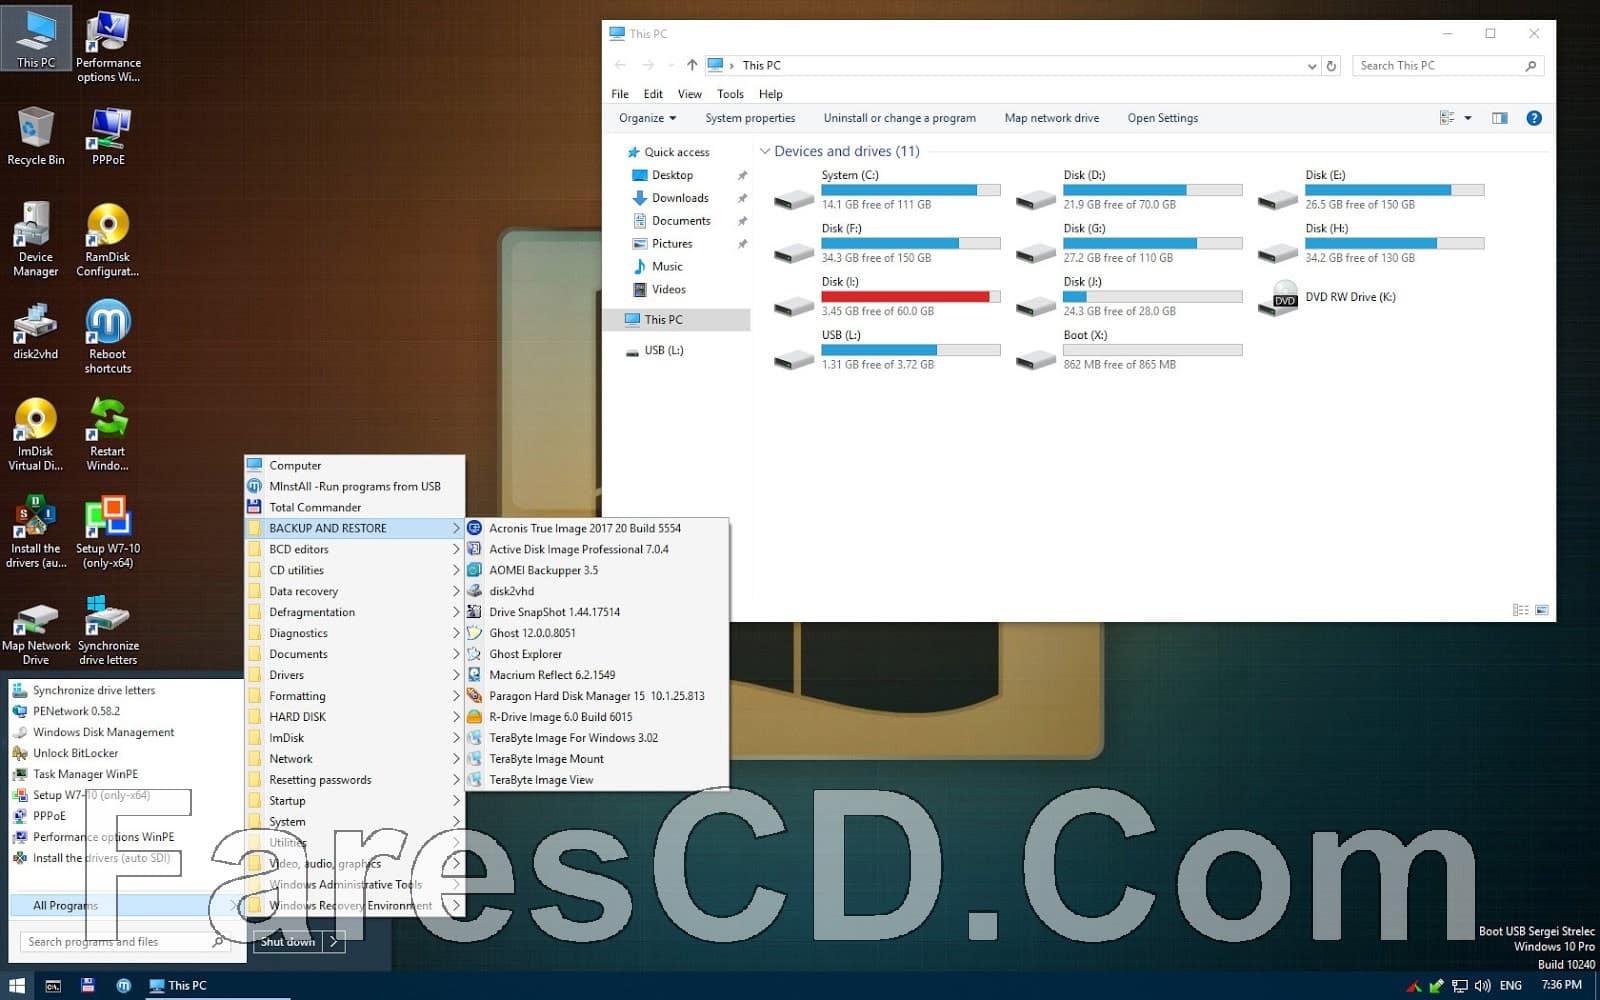The image size is (1600, 1000).
Task: Start Paragon Hard Disk Manager 15
Action: (597, 696)
